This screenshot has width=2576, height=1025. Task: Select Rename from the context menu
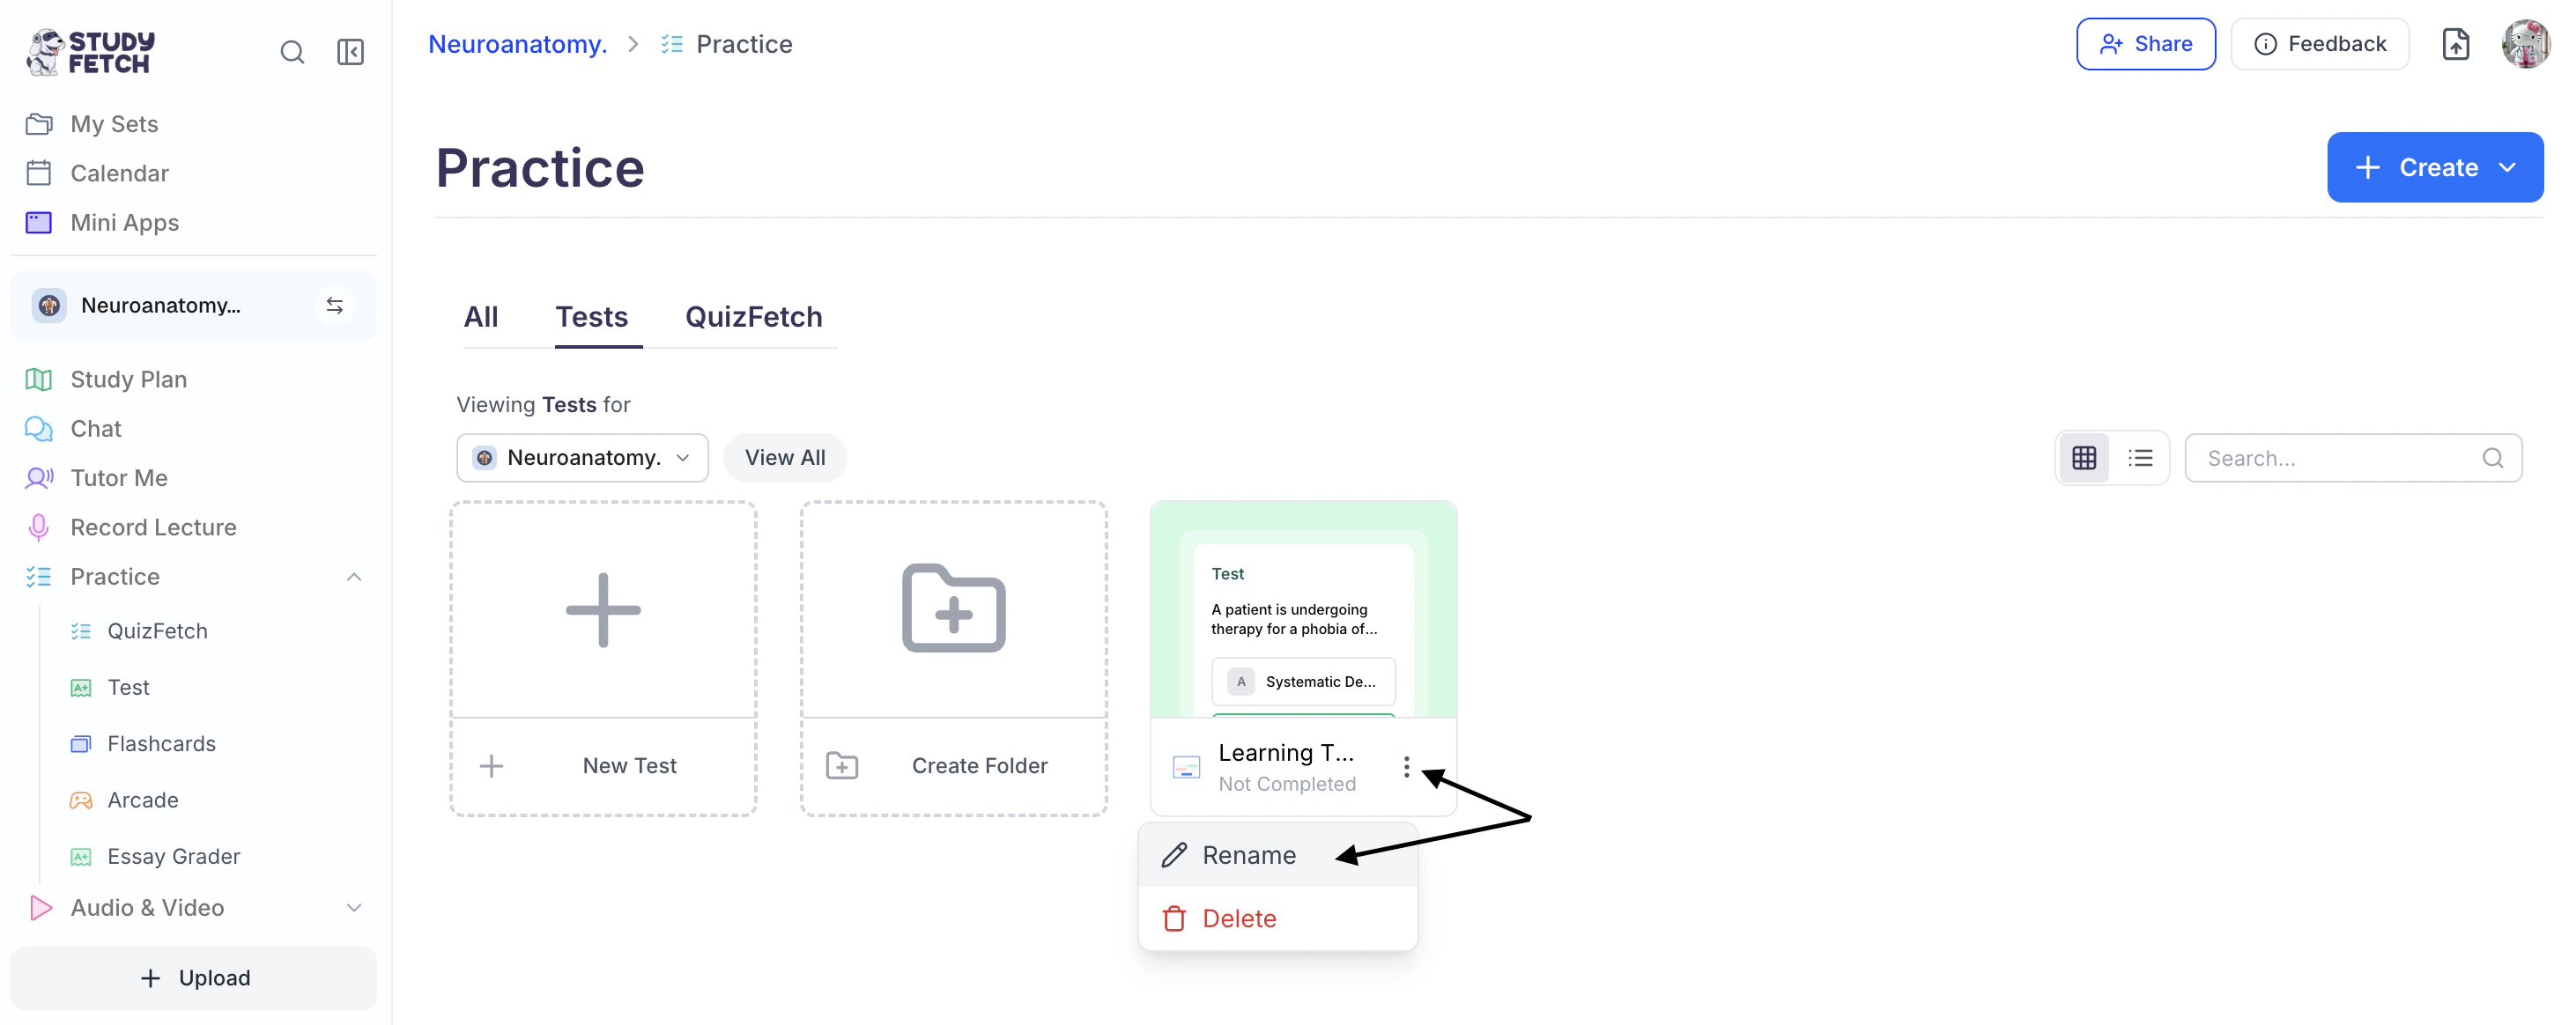click(1248, 855)
